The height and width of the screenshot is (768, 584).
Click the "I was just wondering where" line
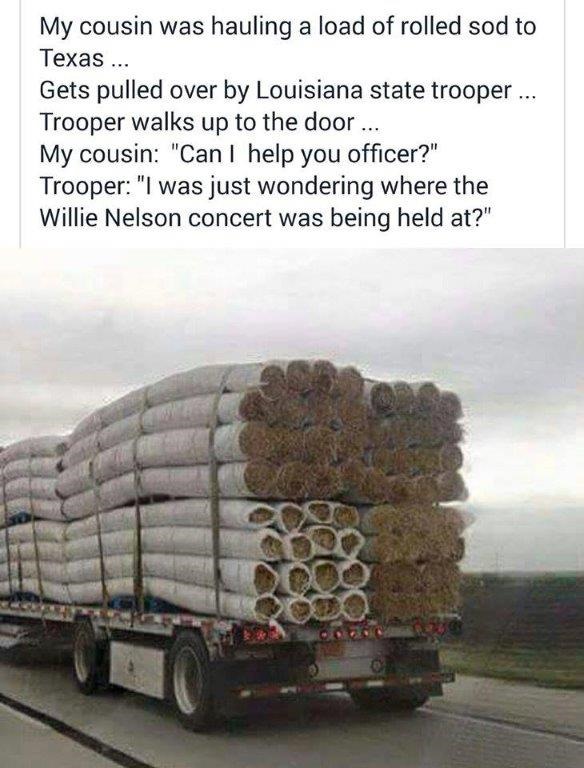point(264,186)
